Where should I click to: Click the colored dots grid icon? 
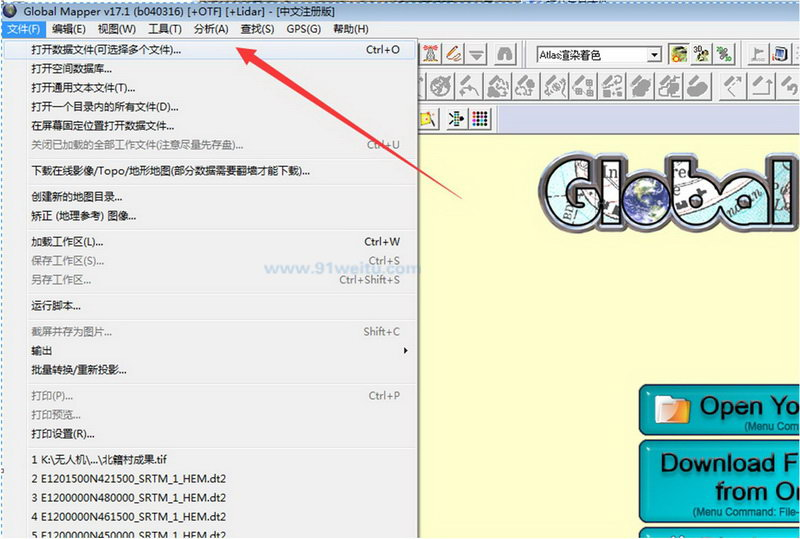(480, 119)
